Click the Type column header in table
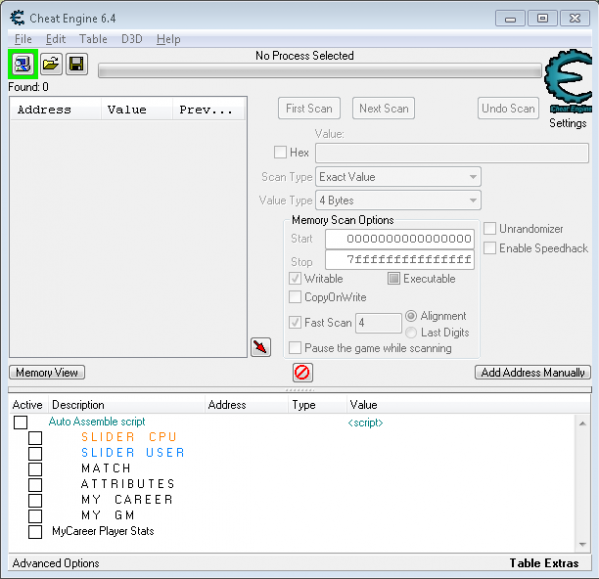The height and width of the screenshot is (579, 599). point(317,405)
